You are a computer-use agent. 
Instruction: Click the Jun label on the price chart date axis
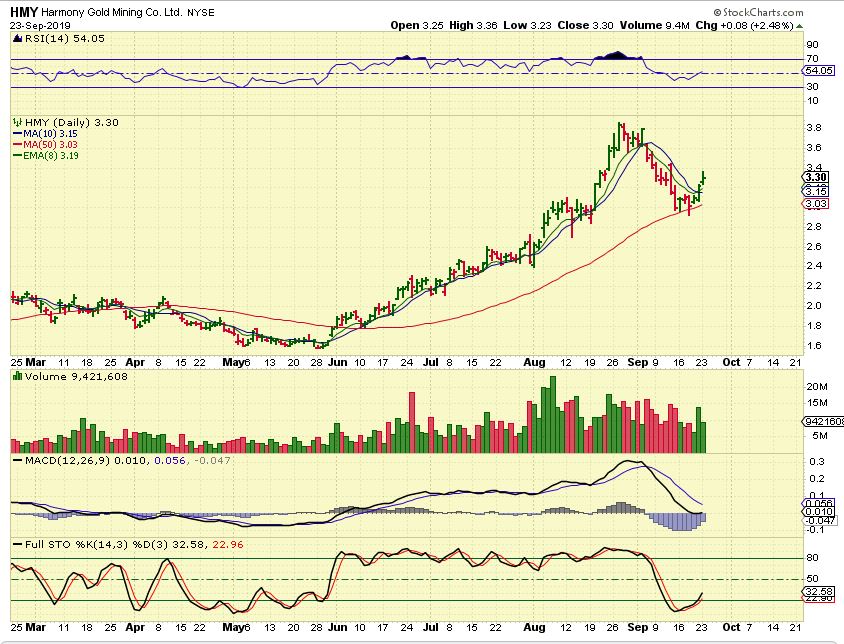point(337,362)
